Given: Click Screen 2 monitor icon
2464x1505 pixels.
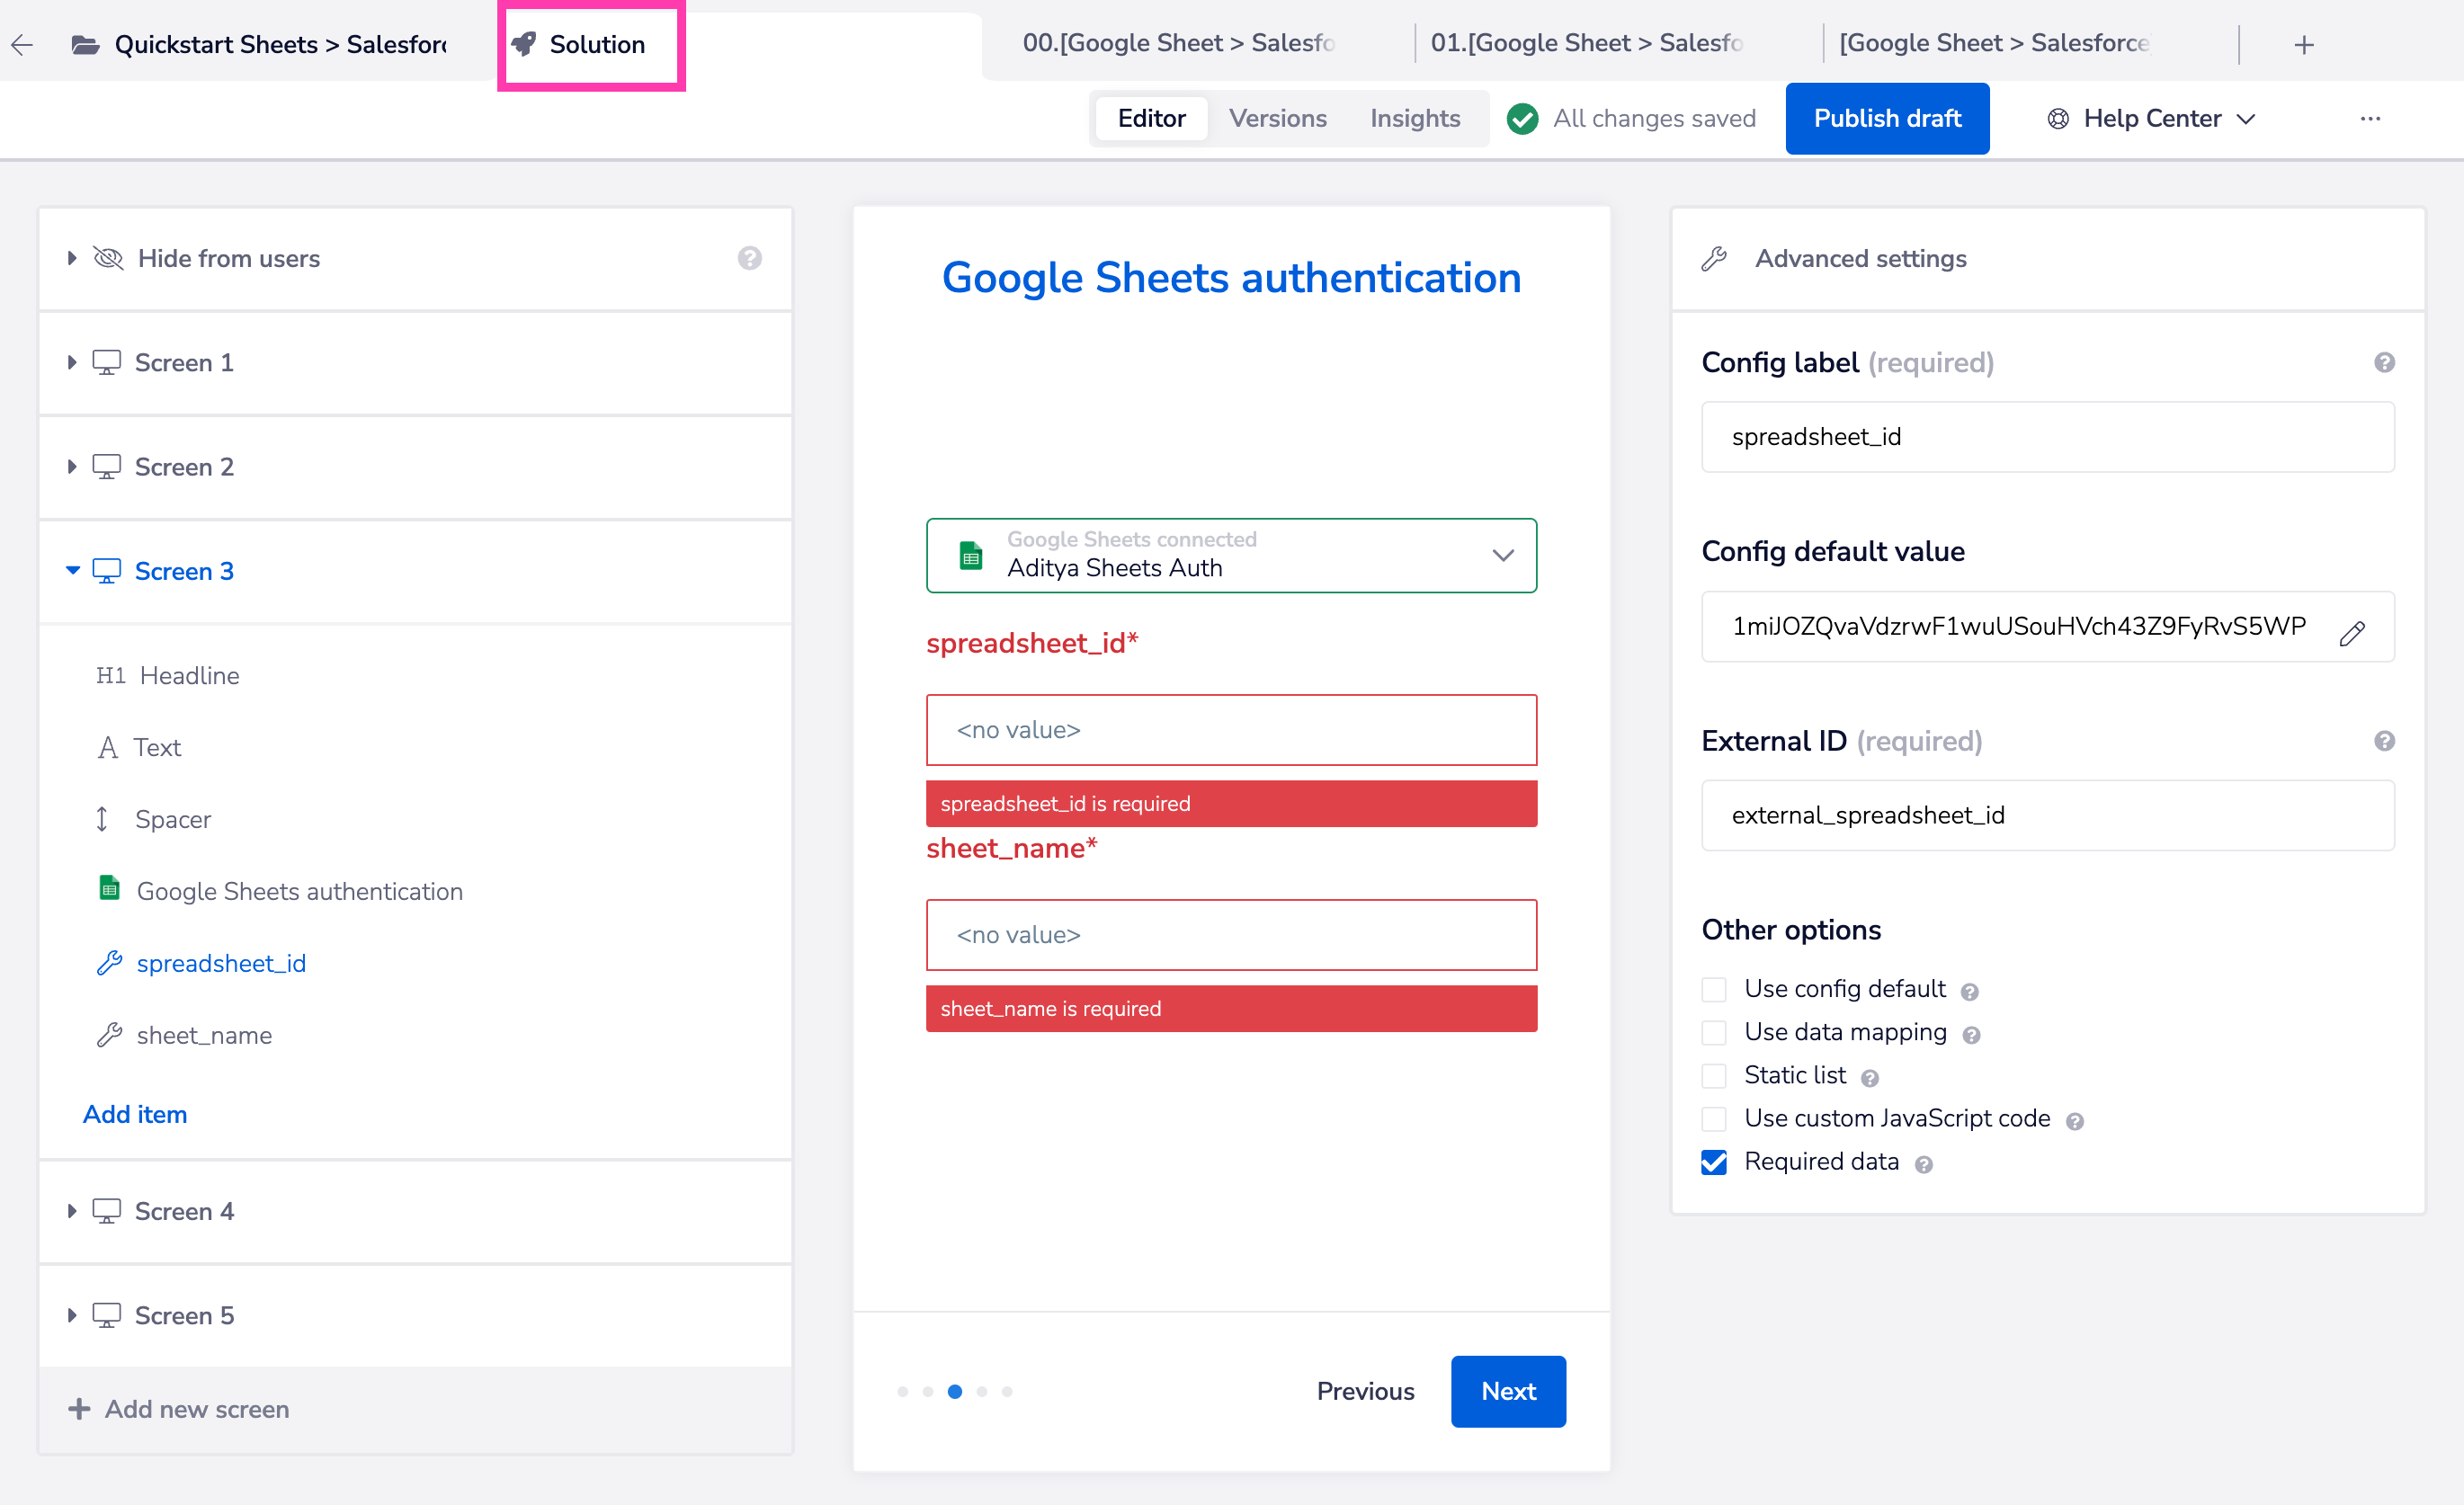Looking at the screenshot, I should [106, 466].
